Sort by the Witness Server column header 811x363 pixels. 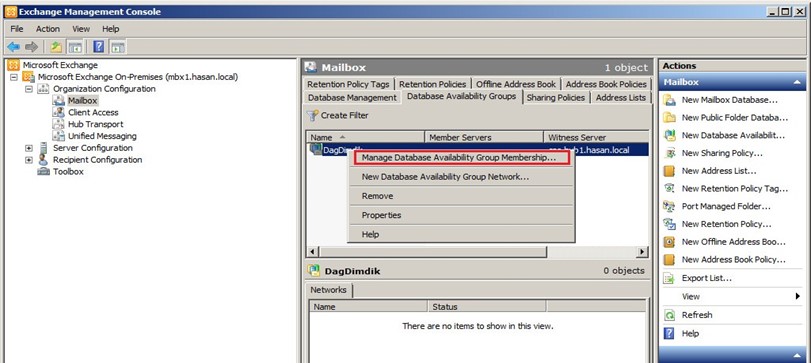click(596, 138)
